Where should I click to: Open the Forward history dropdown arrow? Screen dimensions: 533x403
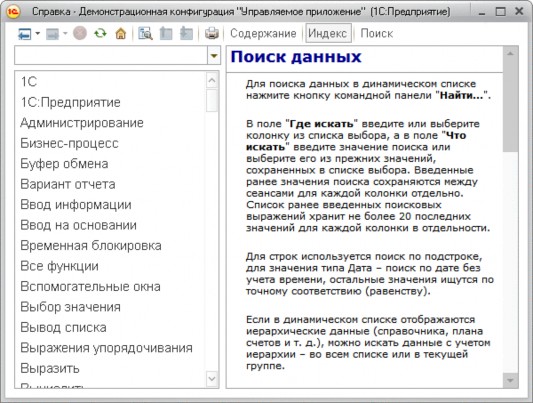point(65,33)
